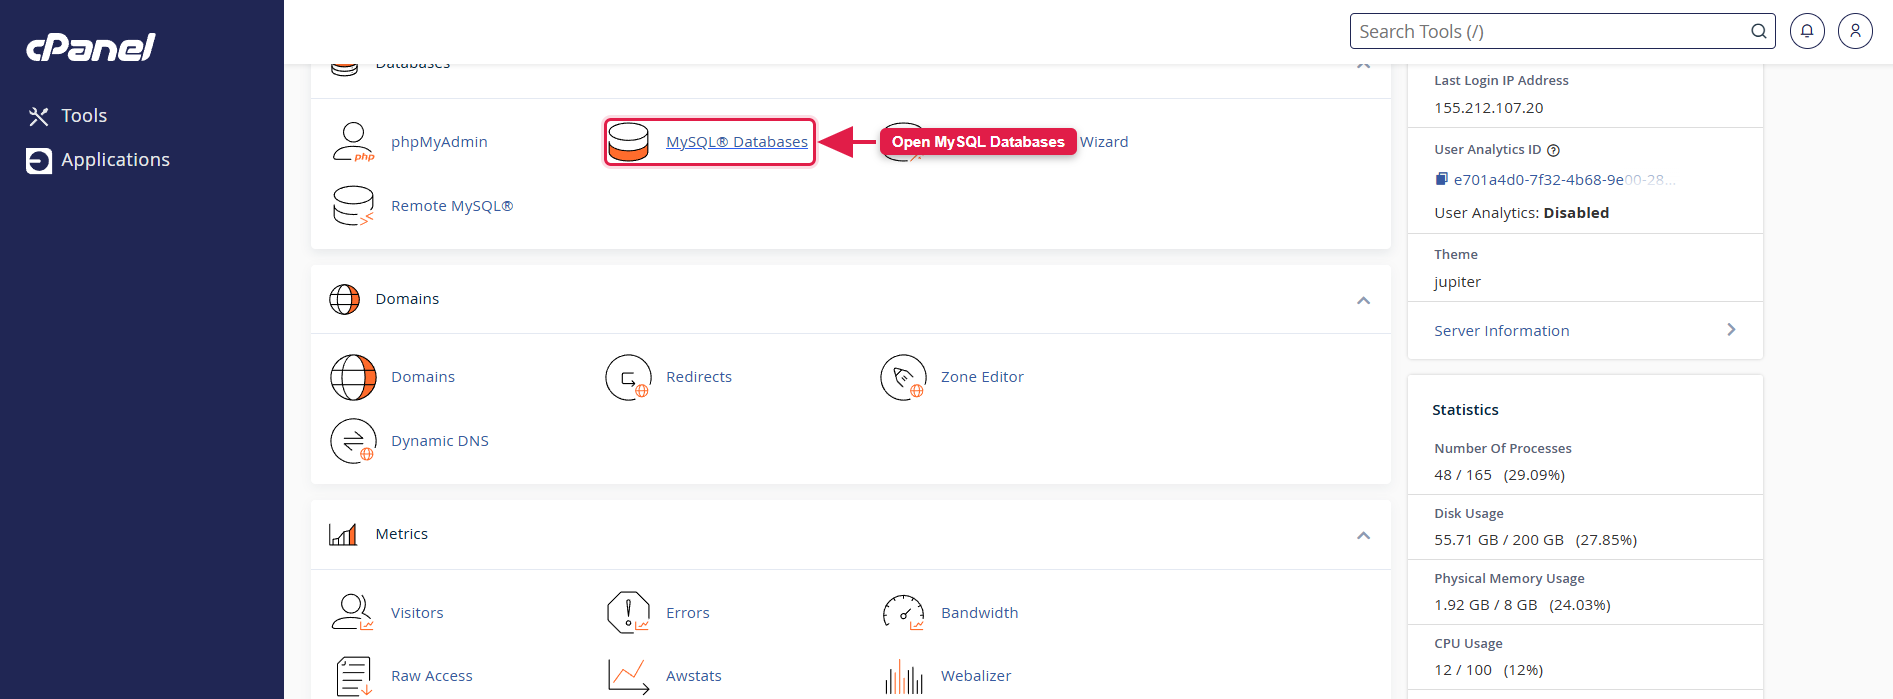Click the Metrics section title
Screen dimensions: 1893x699
click(402, 534)
